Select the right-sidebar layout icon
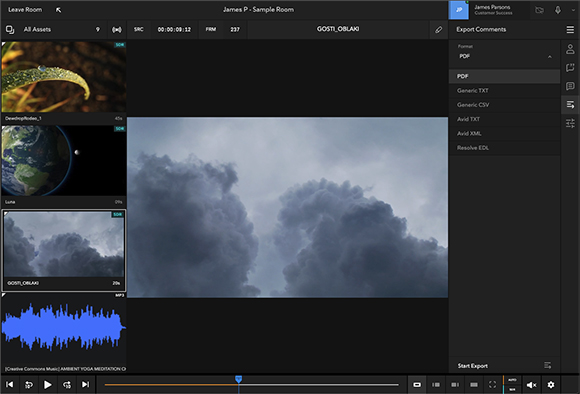This screenshot has width=580, height=394. (455, 385)
